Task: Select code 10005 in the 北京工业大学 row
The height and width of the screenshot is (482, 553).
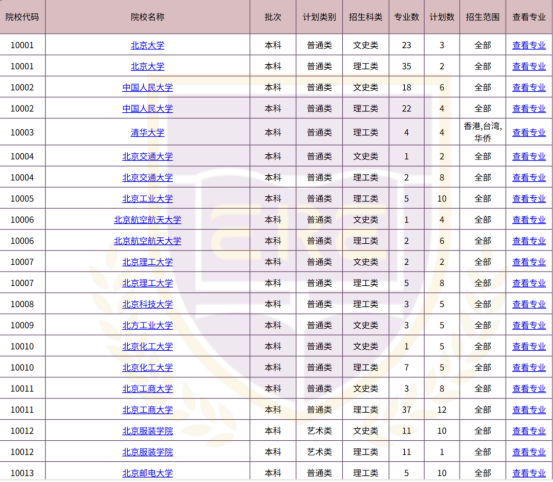Action: 22,199
